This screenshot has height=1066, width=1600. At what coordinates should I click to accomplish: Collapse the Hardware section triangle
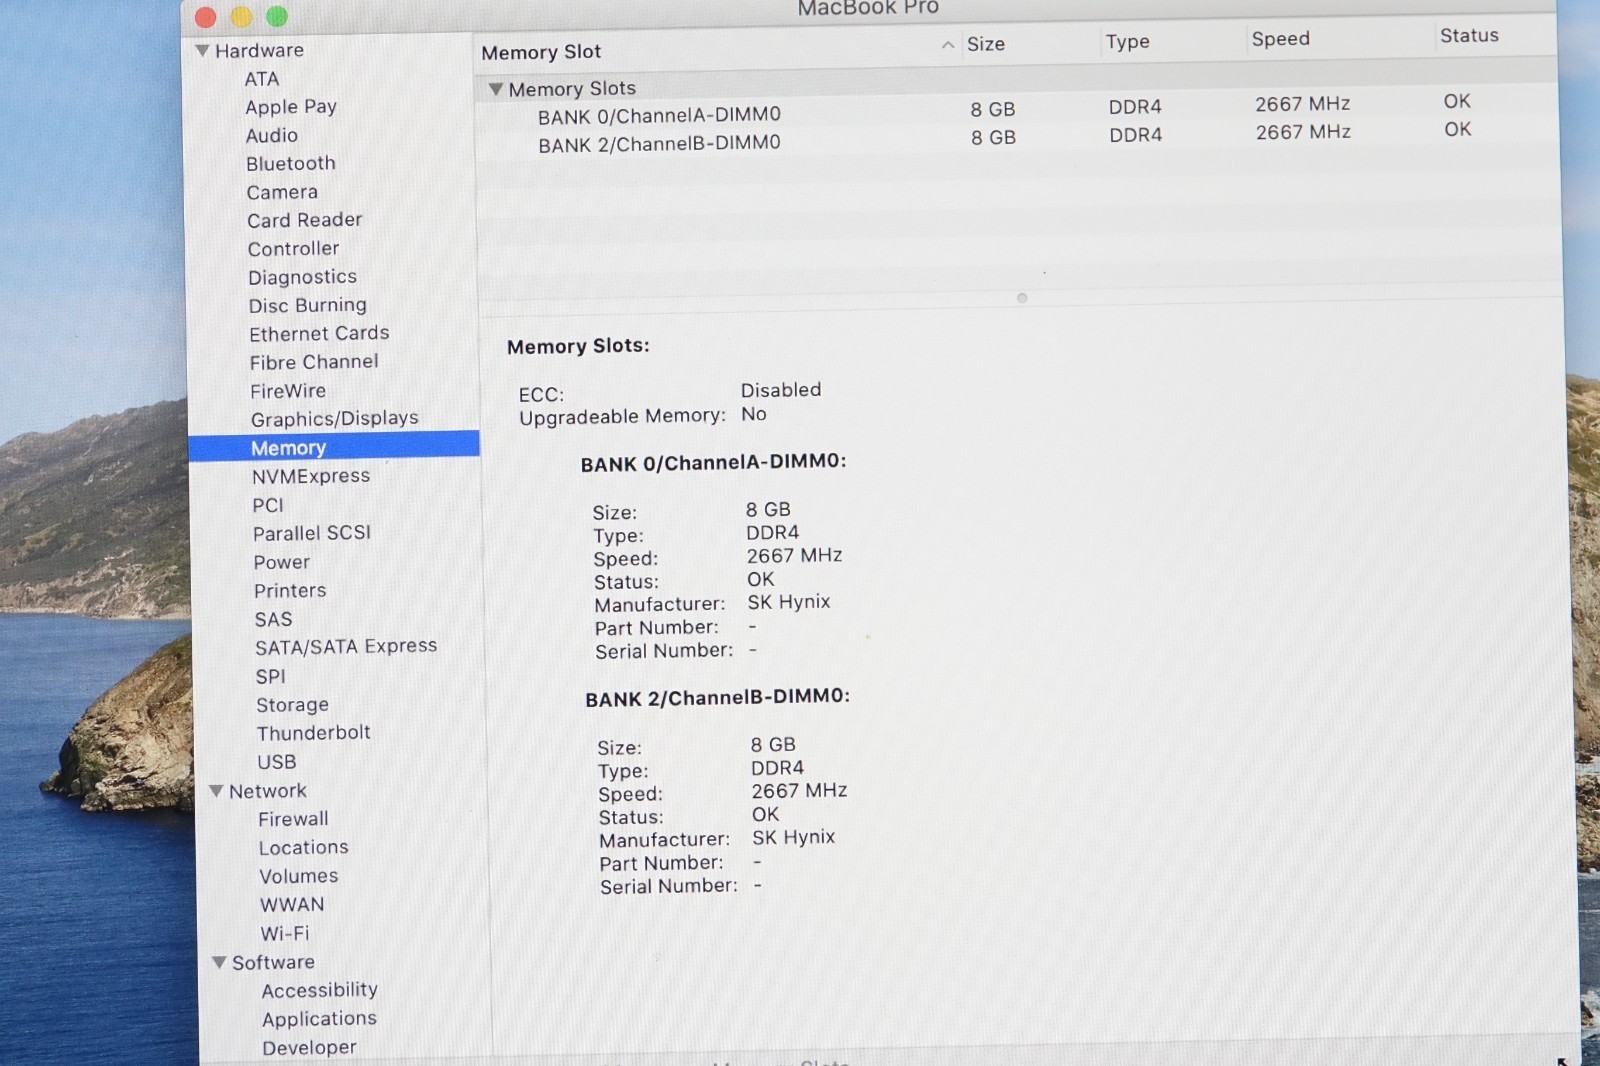[202, 50]
